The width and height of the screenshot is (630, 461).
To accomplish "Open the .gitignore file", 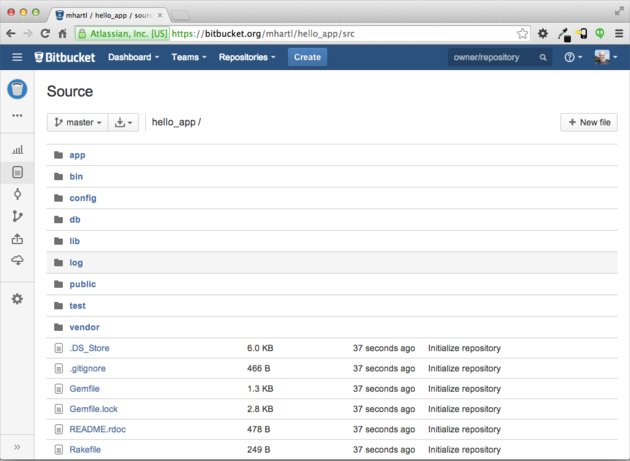I will 88,369.
